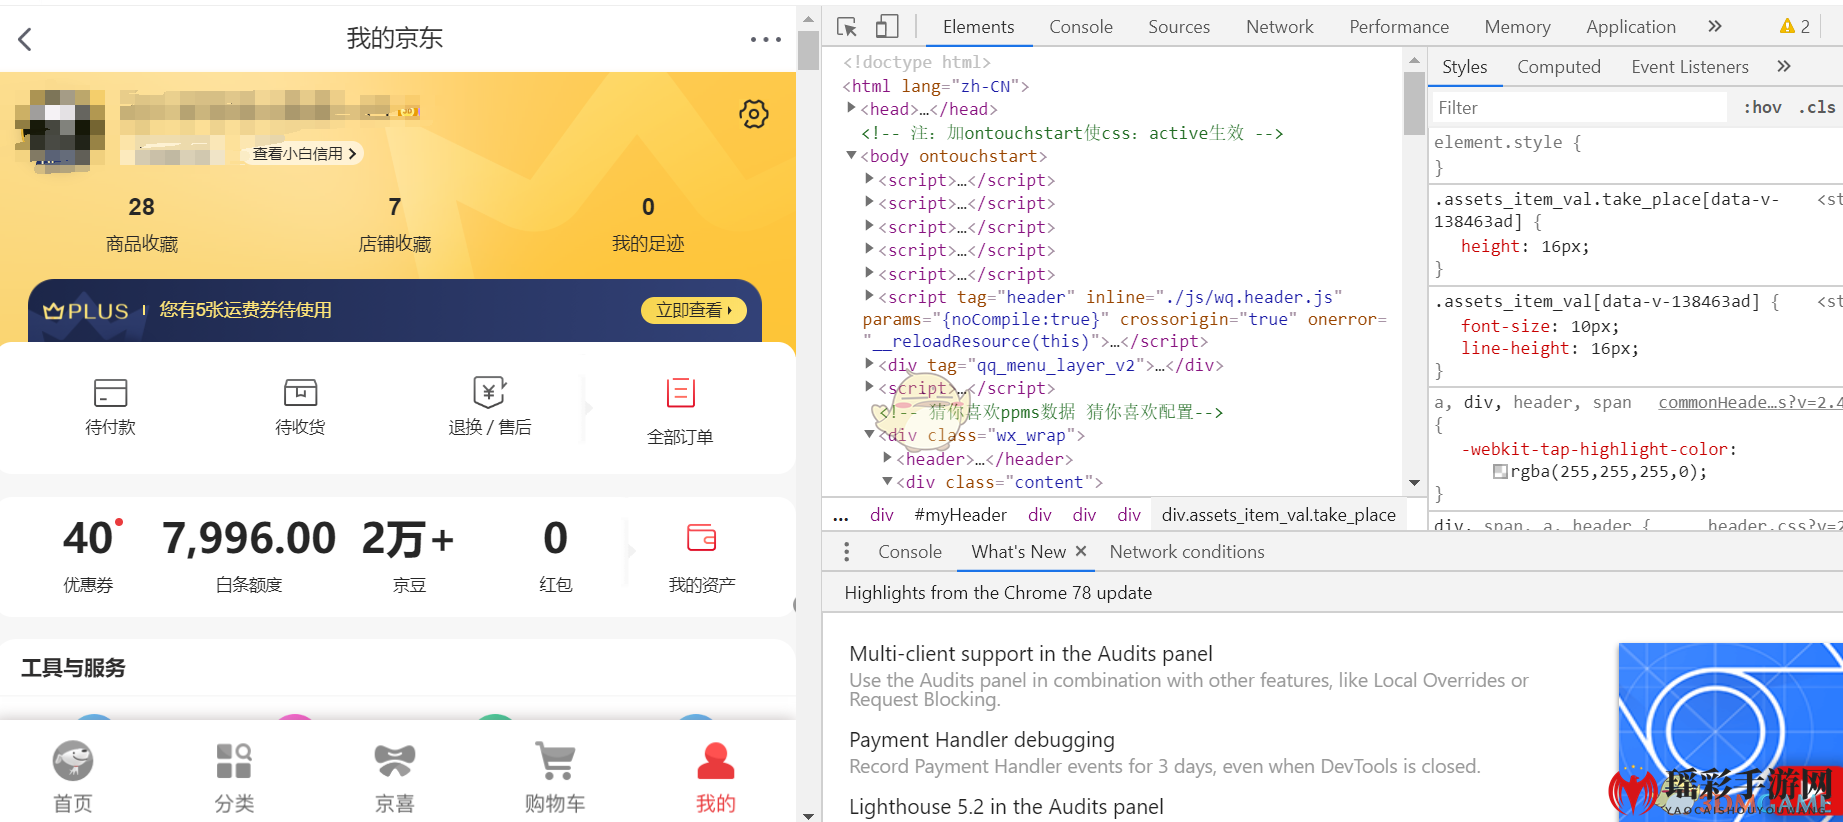Select div.assets_item_val.take_place breadcrumb

(x=1279, y=515)
